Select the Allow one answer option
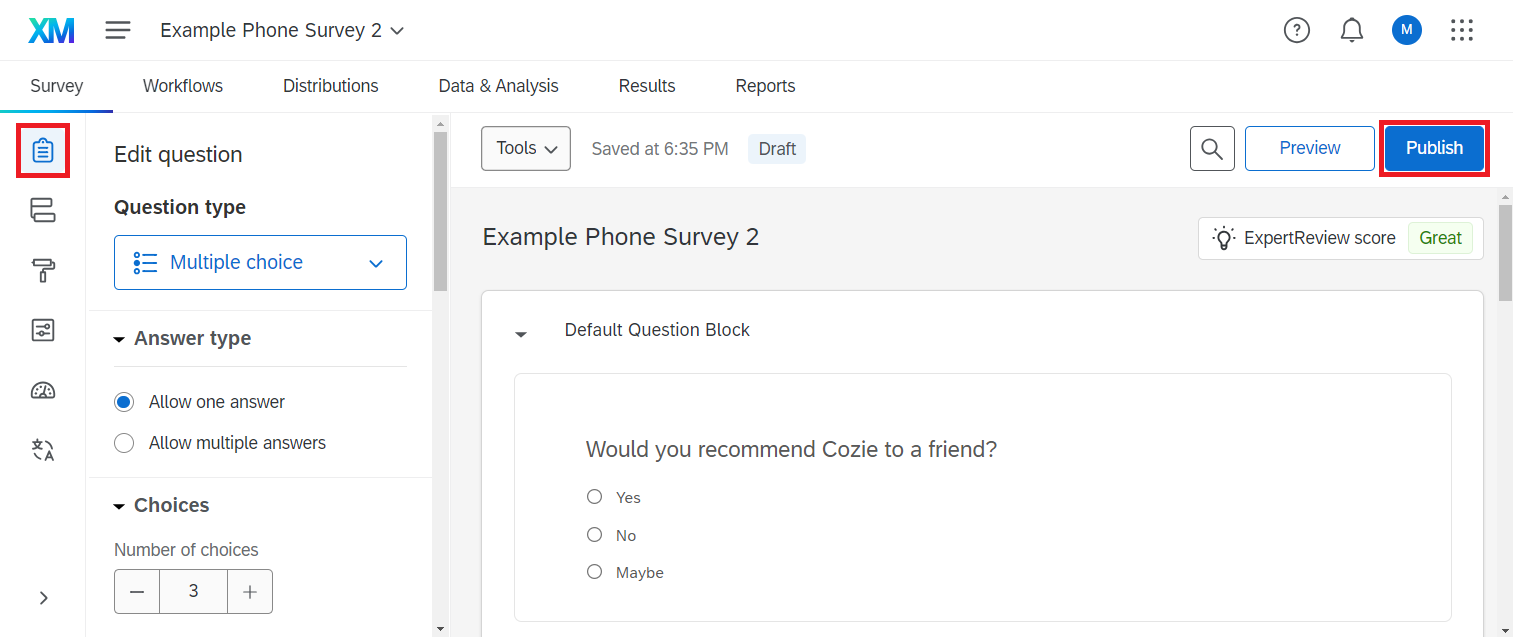 (x=124, y=402)
